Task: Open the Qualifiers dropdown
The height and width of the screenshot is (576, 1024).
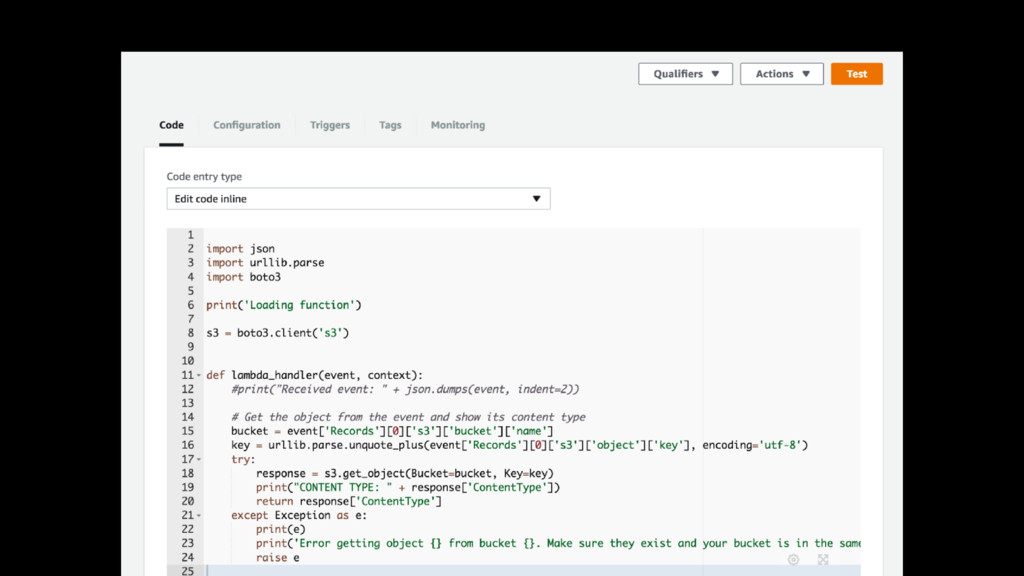Action: click(685, 74)
